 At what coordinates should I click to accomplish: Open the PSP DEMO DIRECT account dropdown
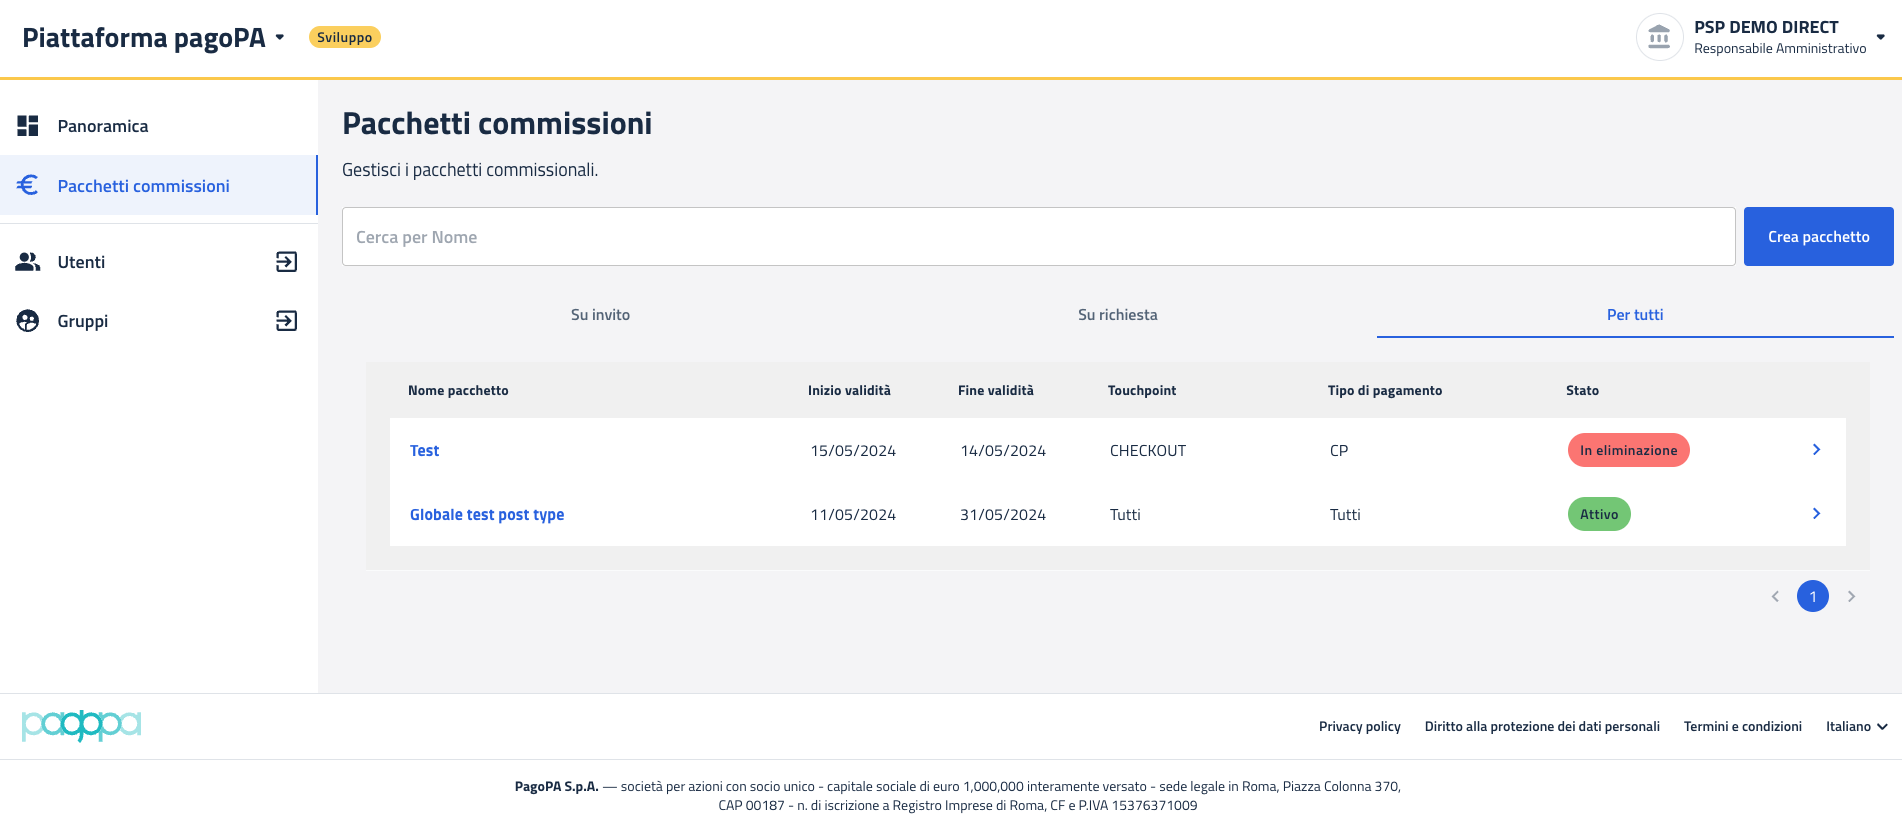pos(1880,38)
